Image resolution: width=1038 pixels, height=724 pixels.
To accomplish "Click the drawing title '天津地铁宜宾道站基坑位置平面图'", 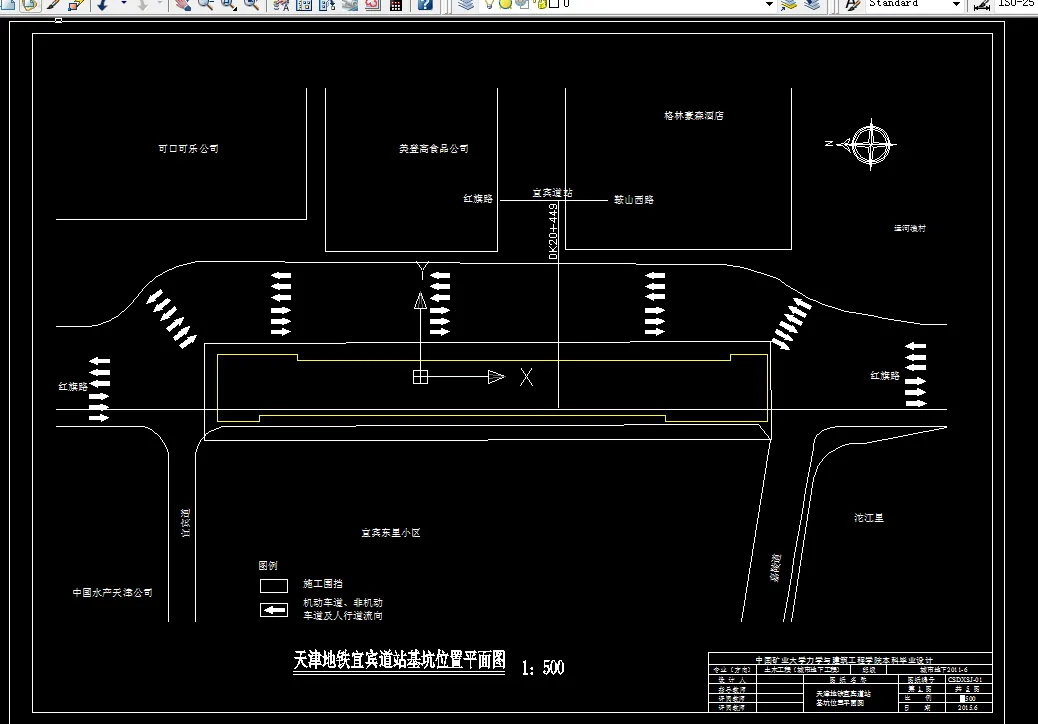I will [400, 660].
